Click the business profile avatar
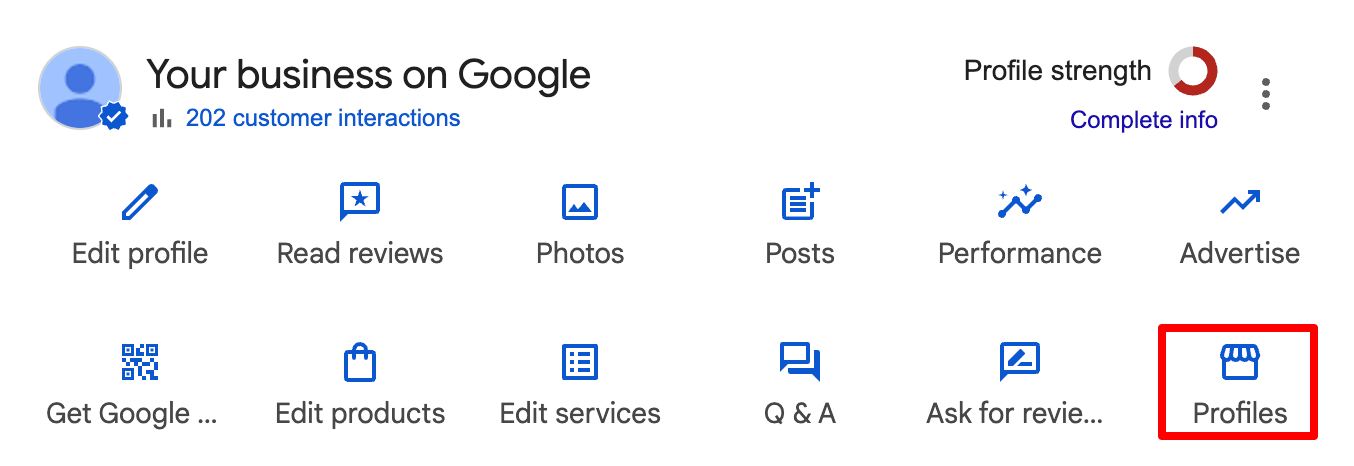The height and width of the screenshot is (466, 1354). pyautogui.click(x=80, y=88)
